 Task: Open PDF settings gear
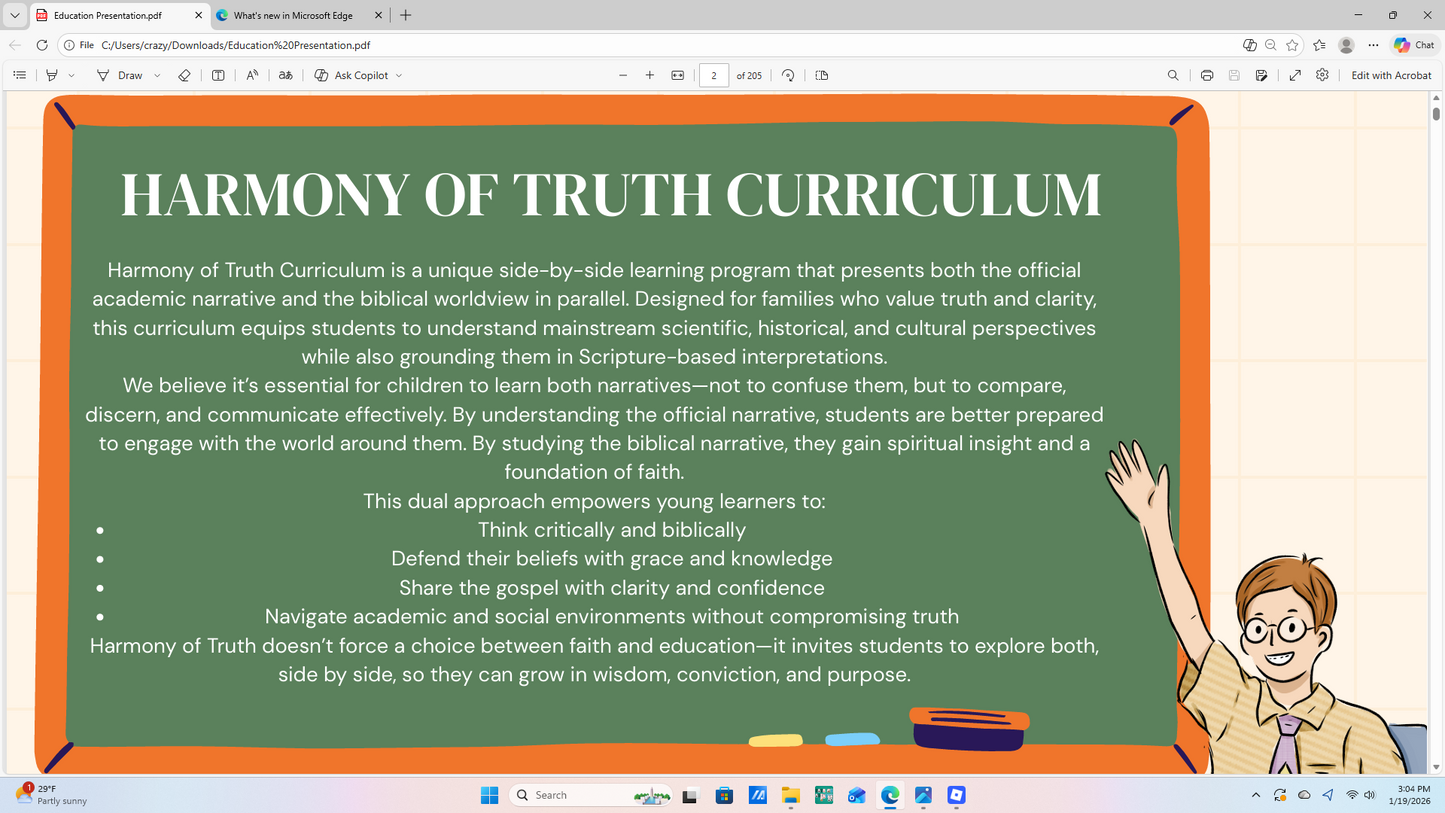(x=1322, y=75)
